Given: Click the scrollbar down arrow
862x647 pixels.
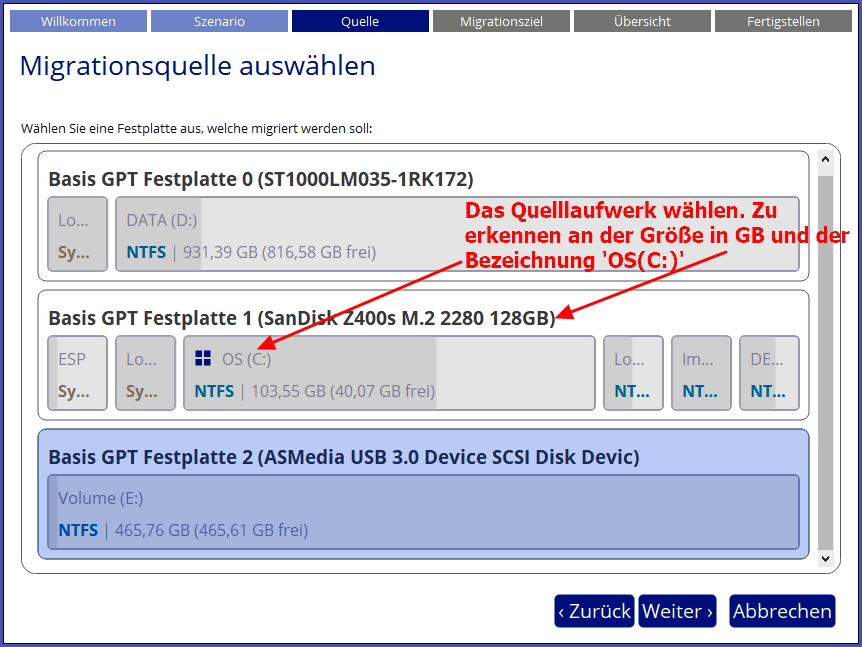Looking at the screenshot, I should [x=824, y=558].
